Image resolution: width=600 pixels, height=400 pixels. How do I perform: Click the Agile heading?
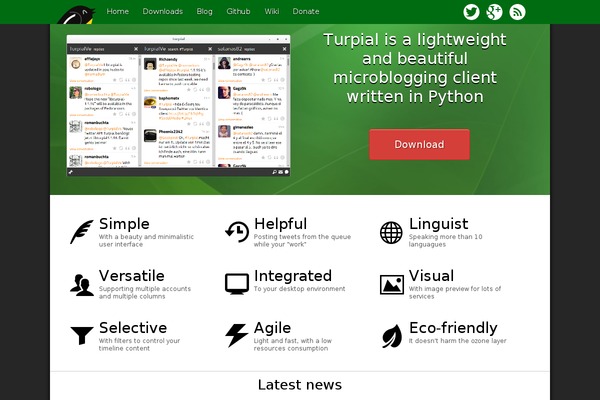272,328
